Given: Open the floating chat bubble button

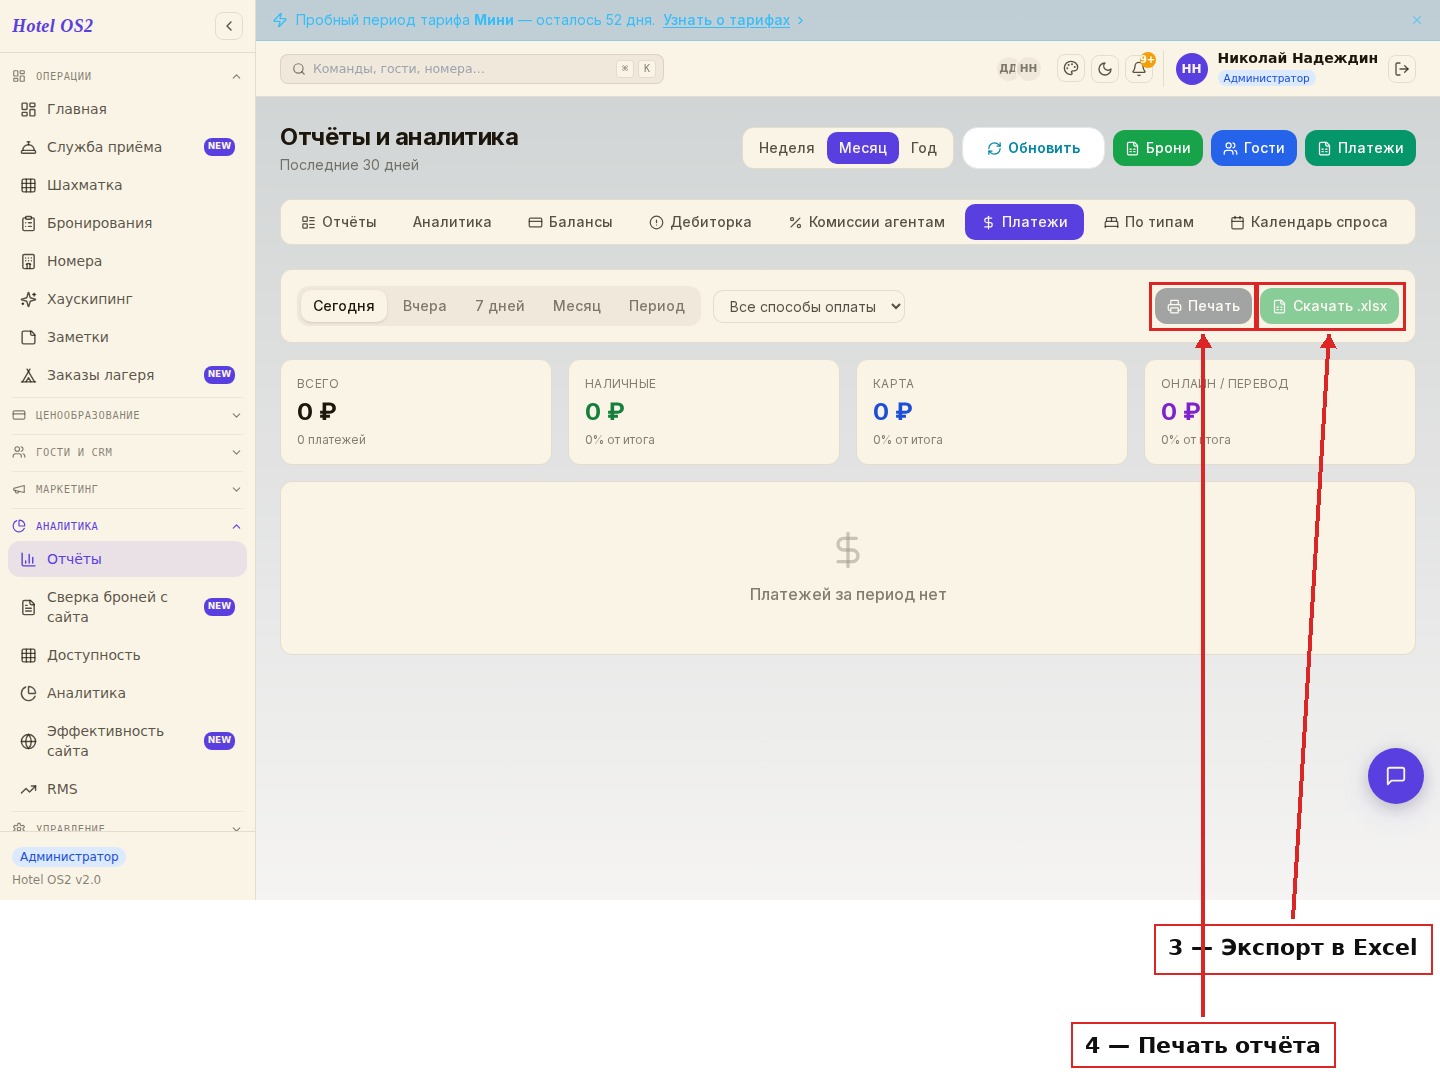Looking at the screenshot, I should pos(1396,776).
